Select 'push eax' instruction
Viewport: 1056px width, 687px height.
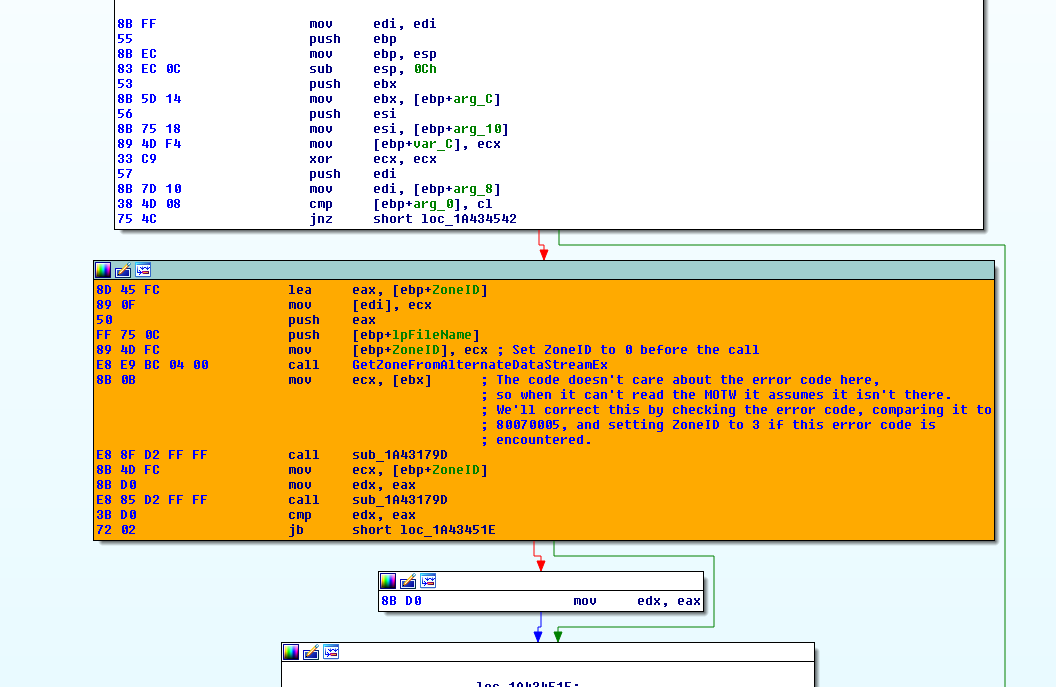click(332, 321)
